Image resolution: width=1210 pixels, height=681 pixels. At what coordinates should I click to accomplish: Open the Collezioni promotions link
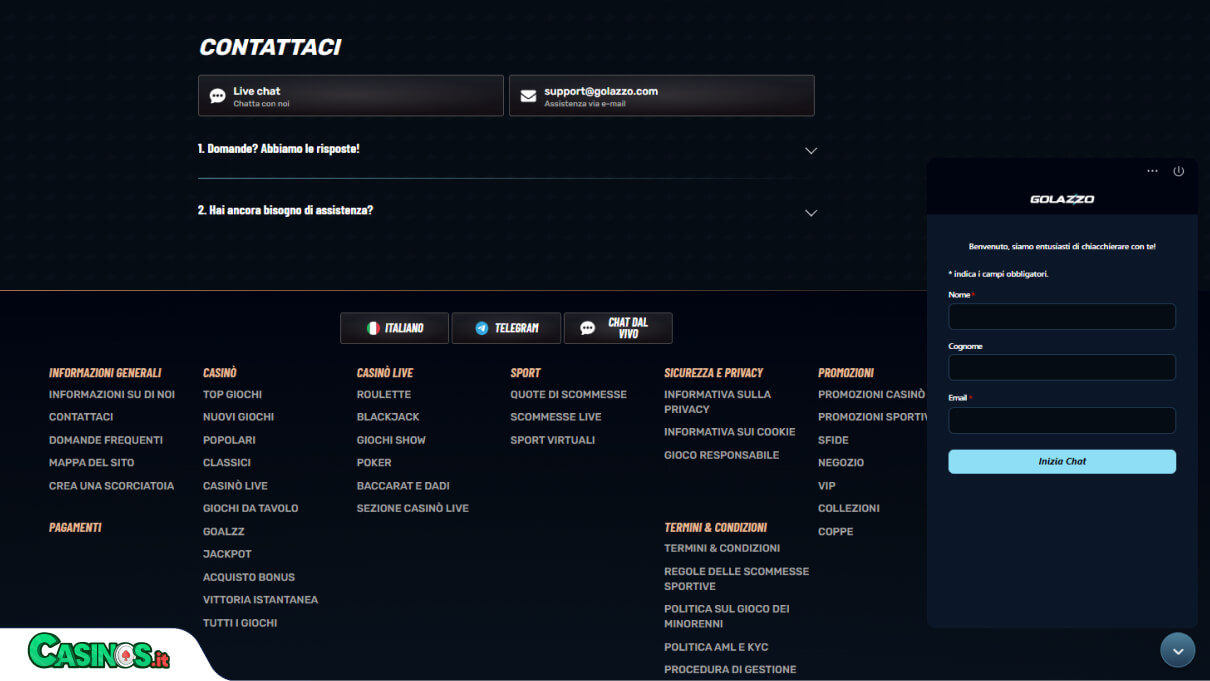[x=849, y=509]
